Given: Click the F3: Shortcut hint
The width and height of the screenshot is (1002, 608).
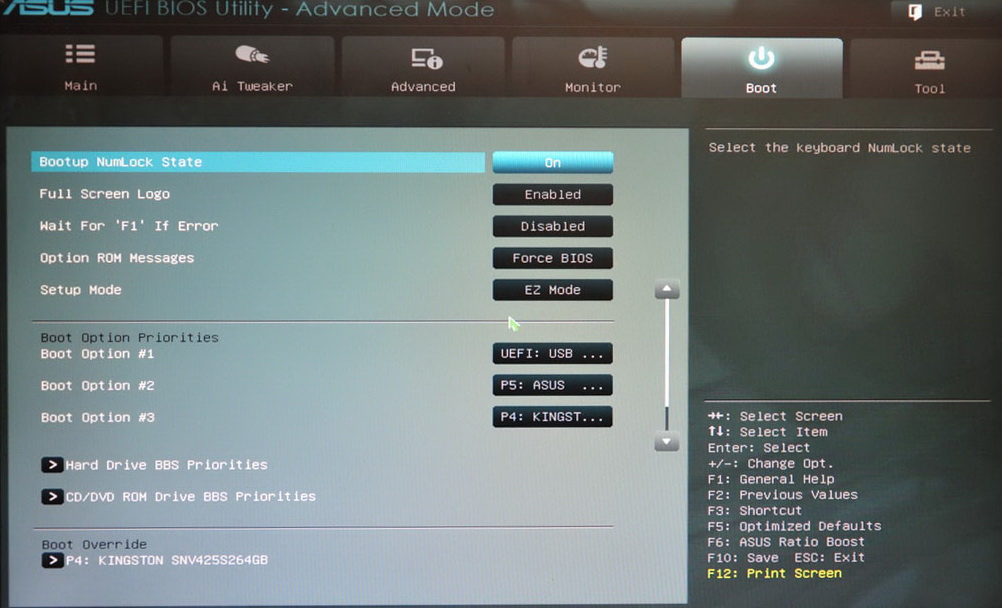Looking at the screenshot, I should pyautogui.click(x=754, y=511).
